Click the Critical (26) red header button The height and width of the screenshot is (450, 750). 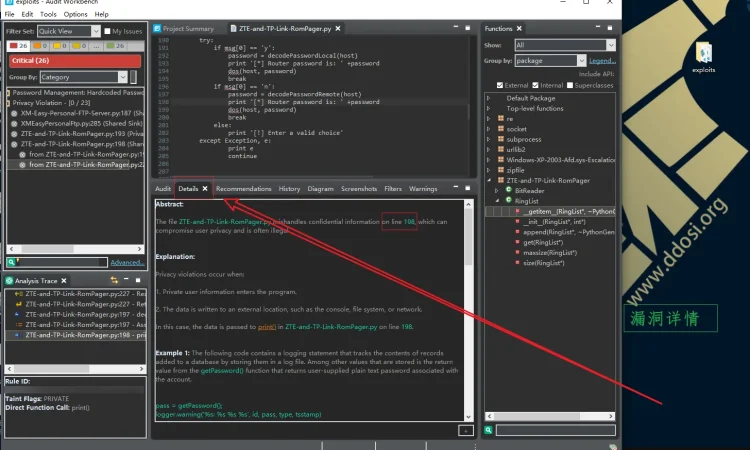(75, 61)
